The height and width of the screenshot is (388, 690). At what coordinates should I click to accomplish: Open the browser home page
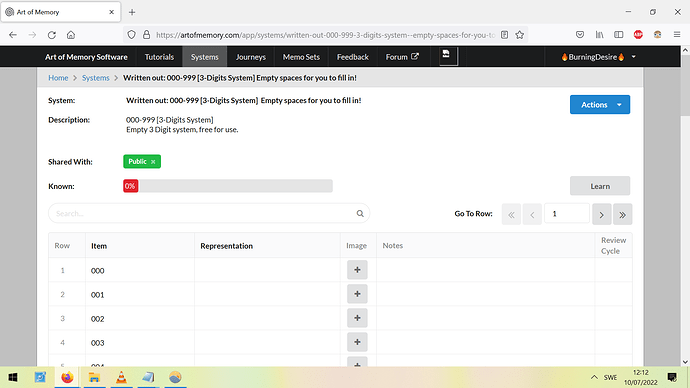(x=71, y=35)
